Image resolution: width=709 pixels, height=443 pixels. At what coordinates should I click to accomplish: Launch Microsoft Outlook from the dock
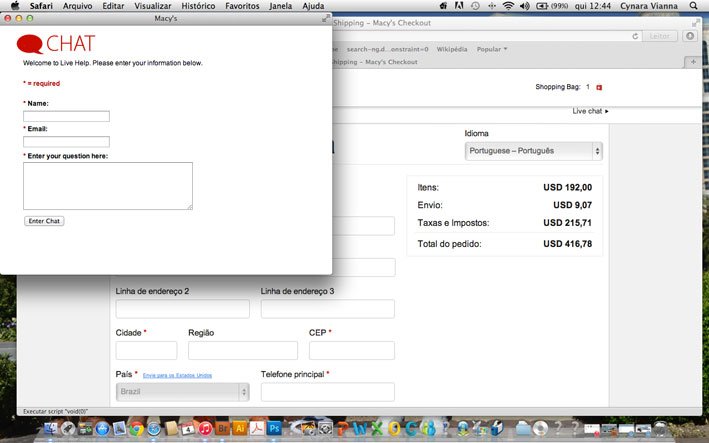tap(394, 428)
